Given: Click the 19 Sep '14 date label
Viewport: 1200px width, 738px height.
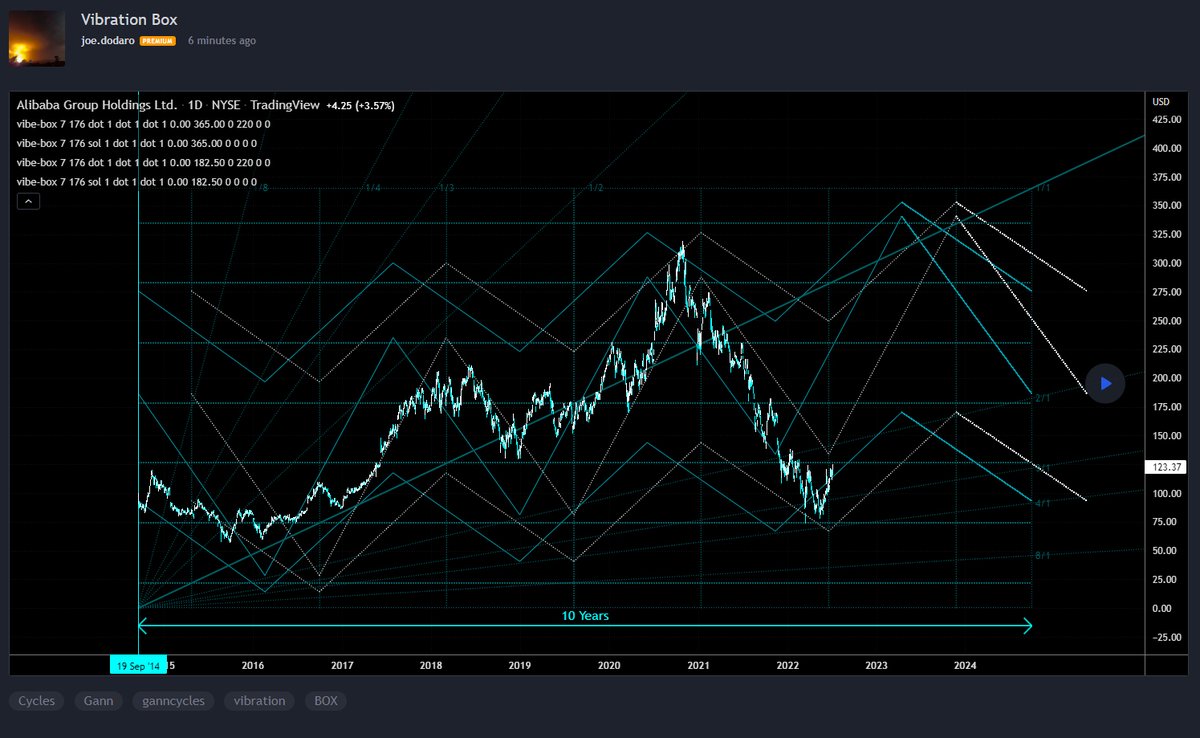Looking at the screenshot, I should pos(138,665).
